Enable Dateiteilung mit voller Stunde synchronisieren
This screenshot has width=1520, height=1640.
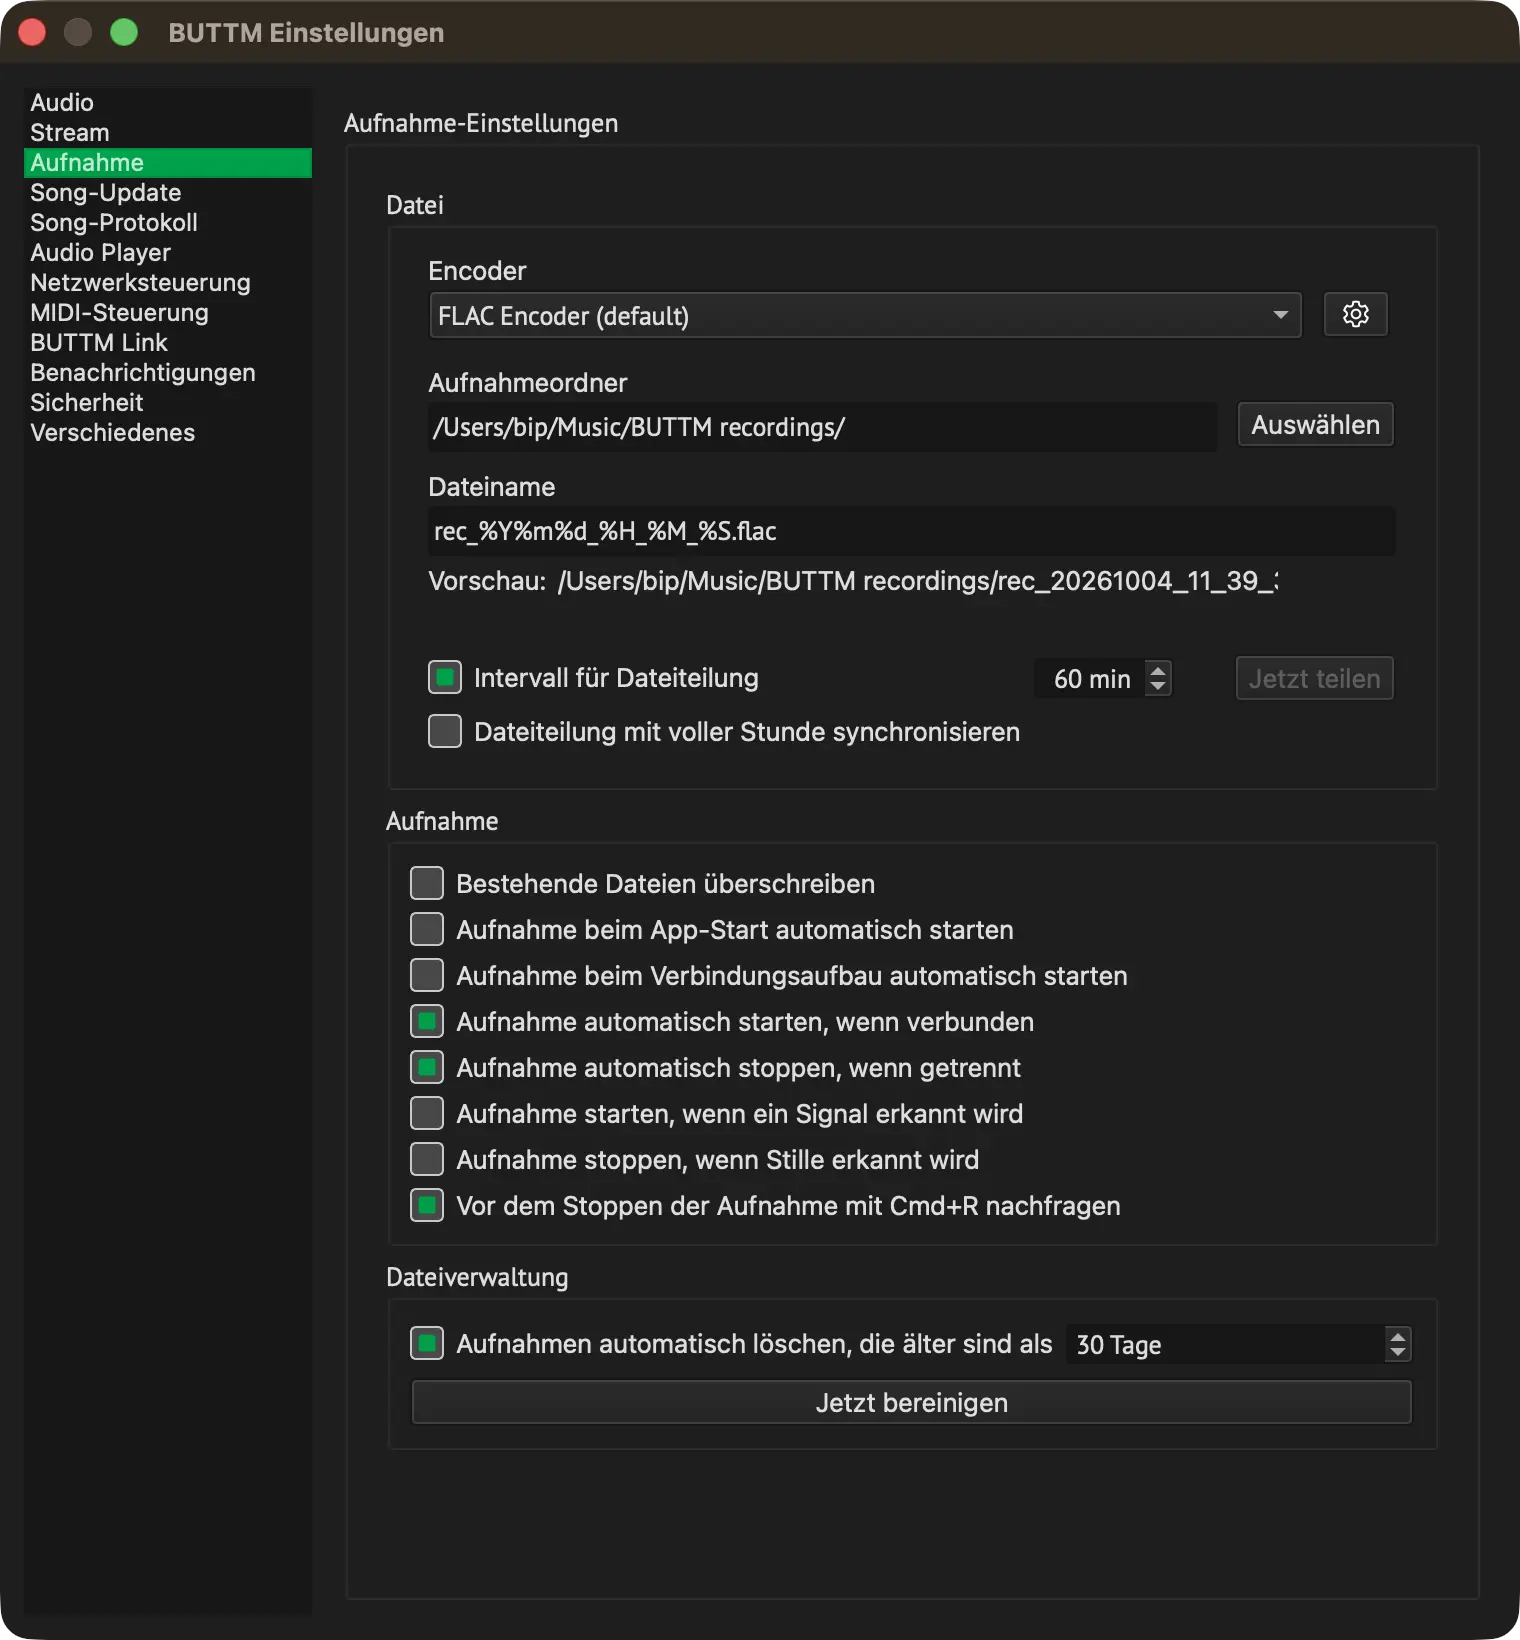pos(445,731)
